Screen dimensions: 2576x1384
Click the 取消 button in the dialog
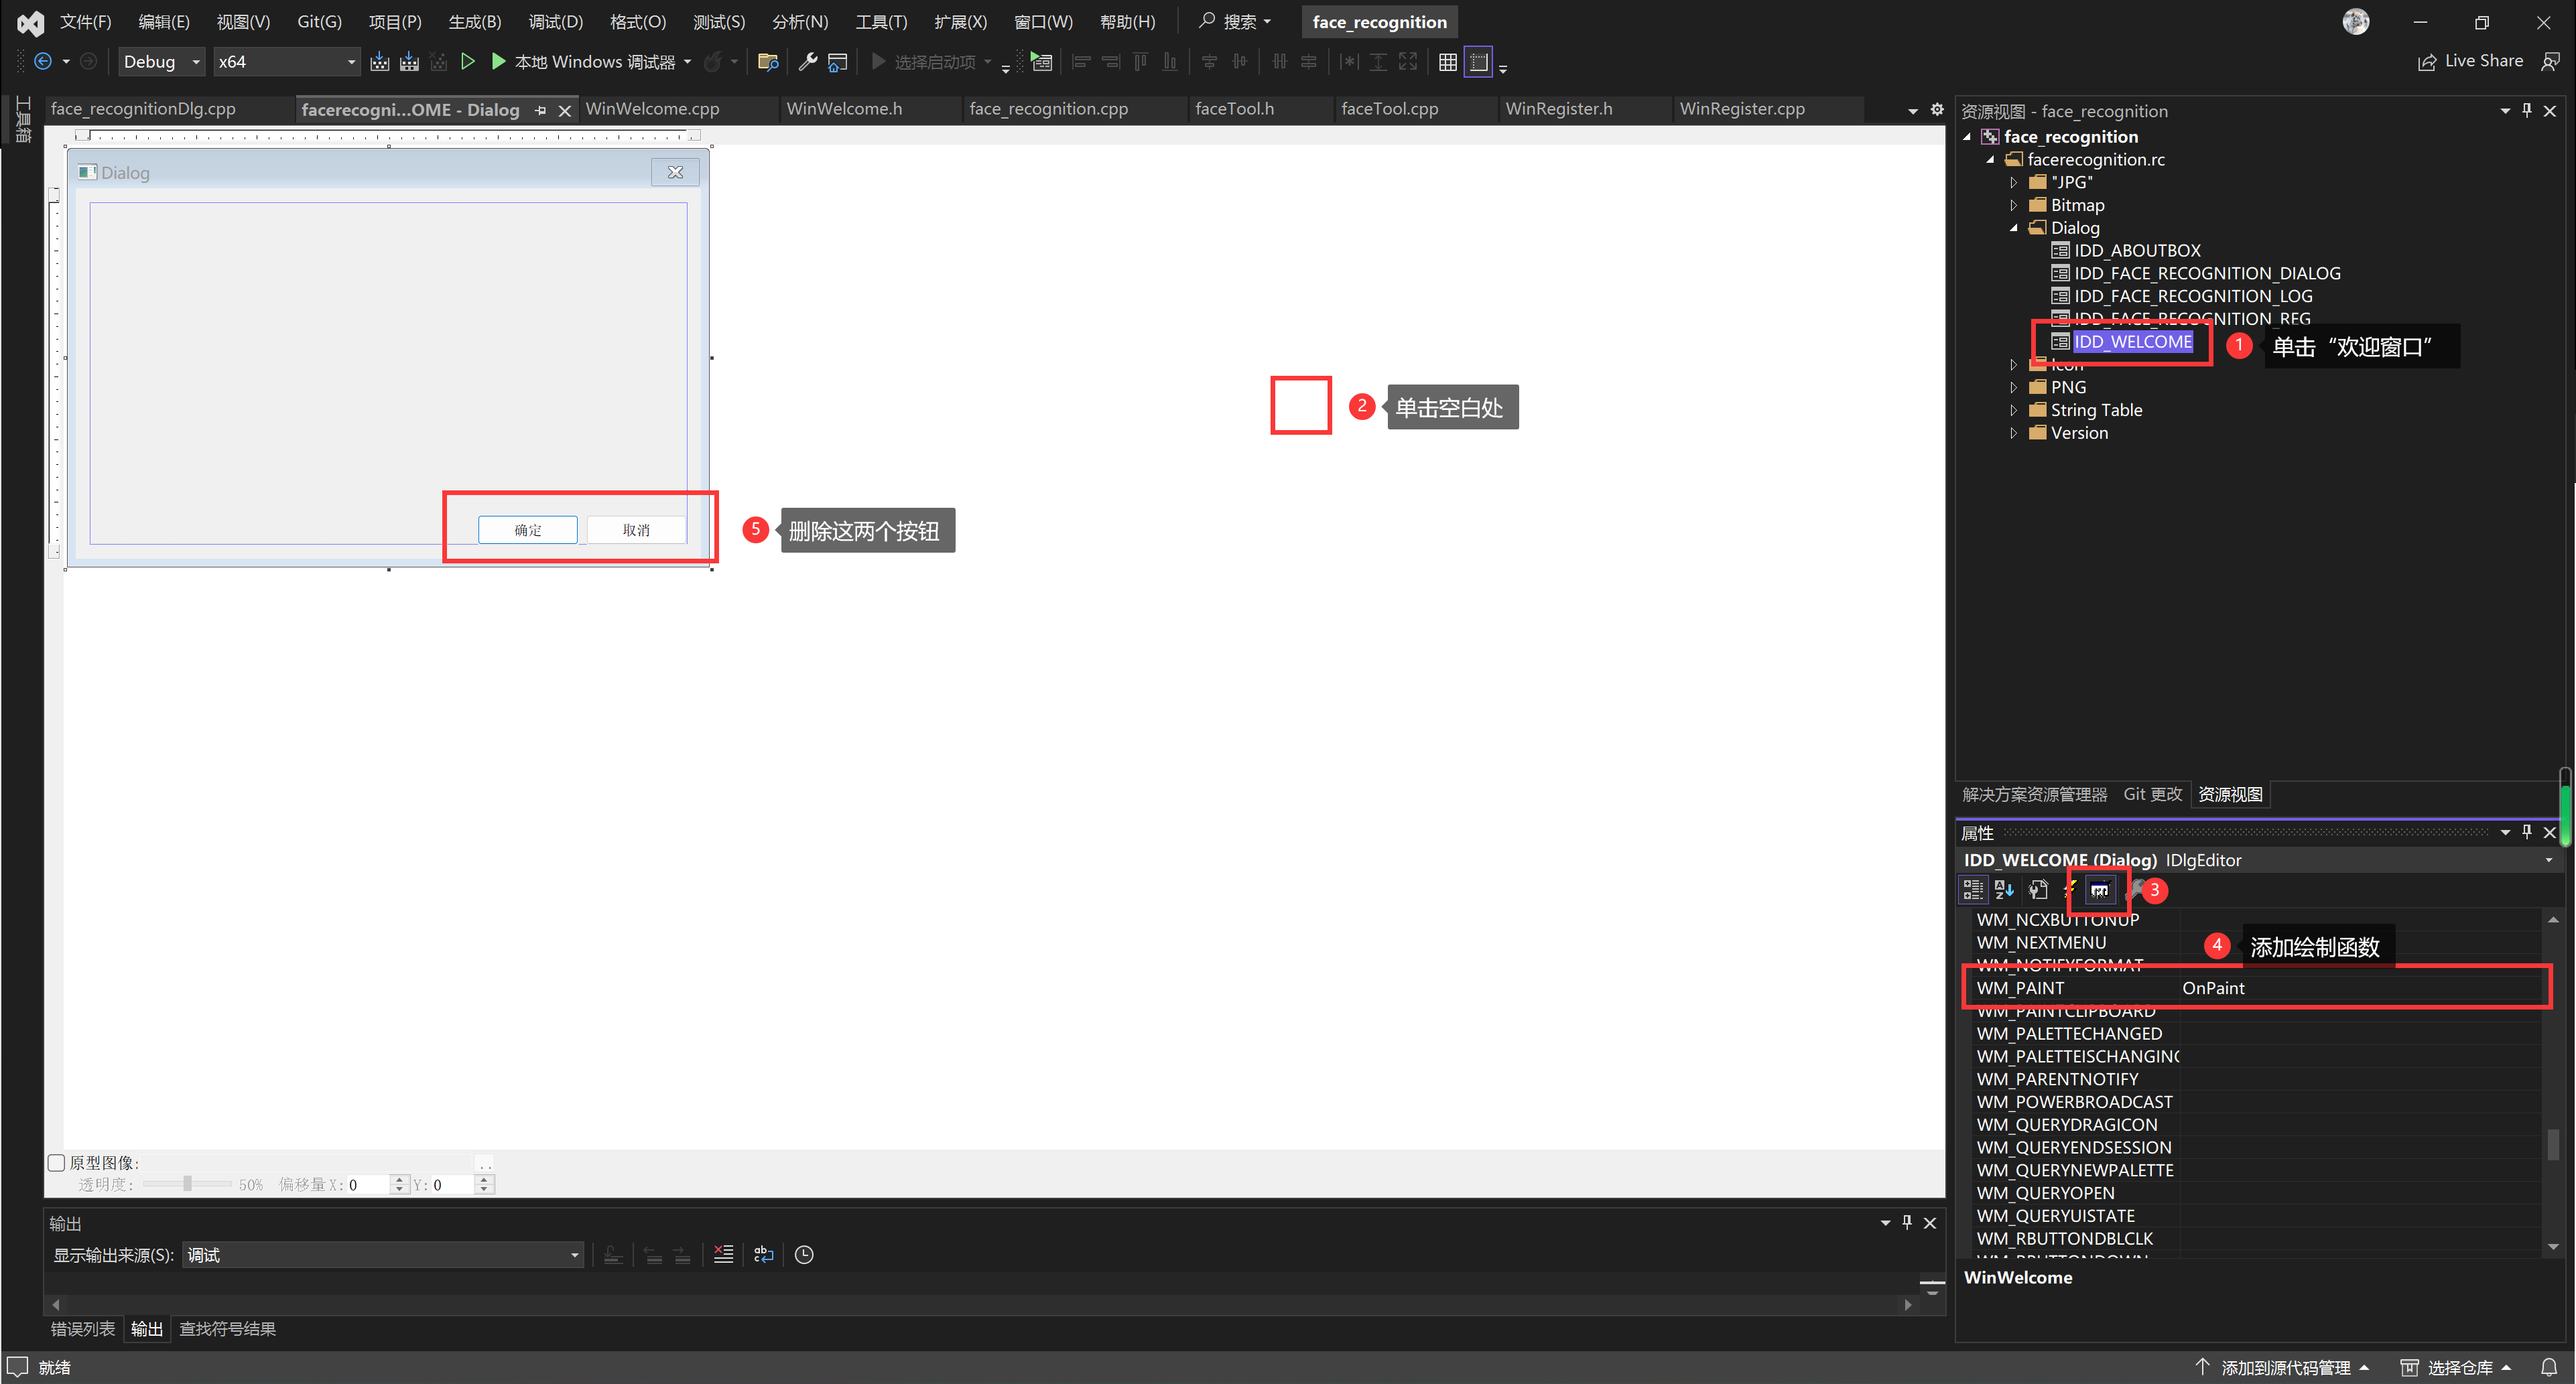[x=636, y=530]
